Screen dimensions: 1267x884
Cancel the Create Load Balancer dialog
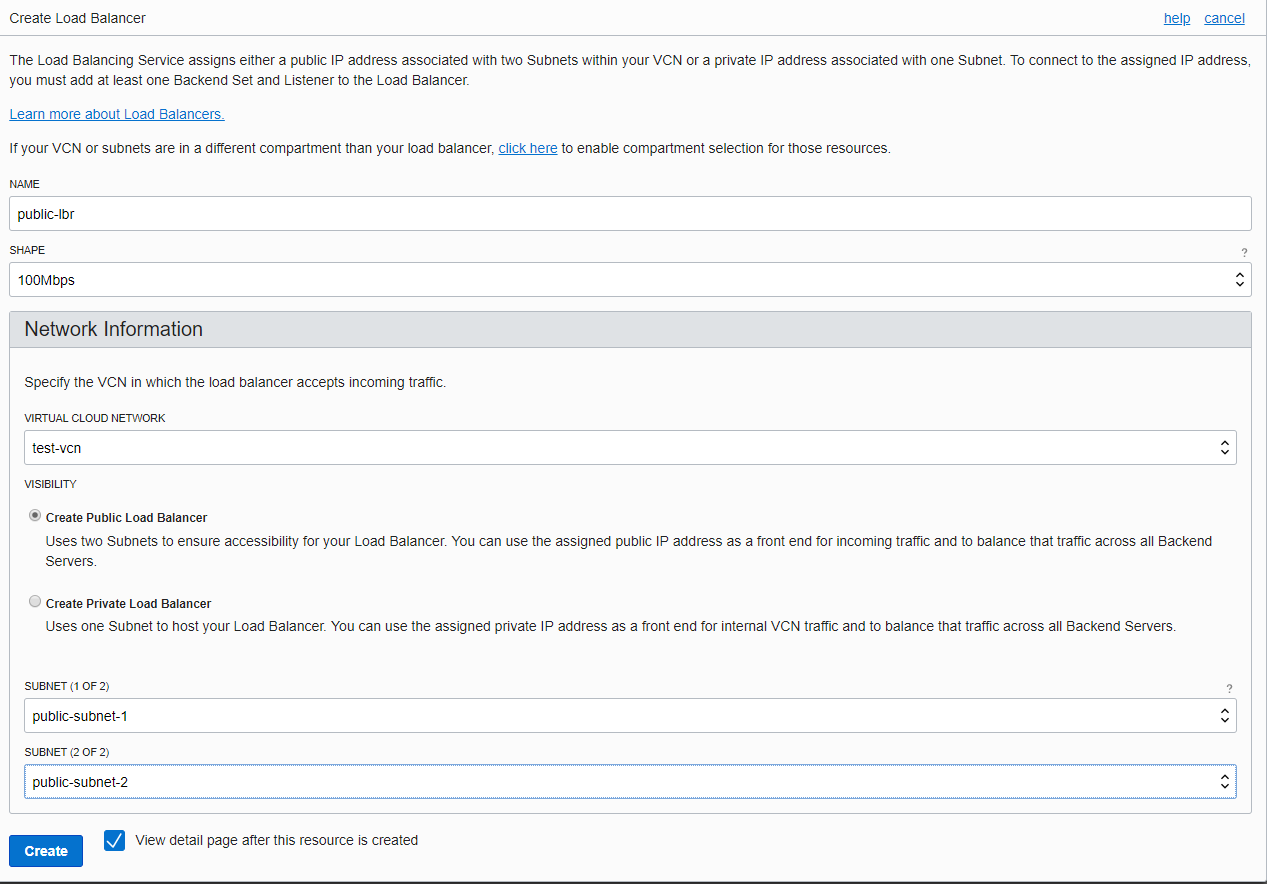tap(1224, 18)
